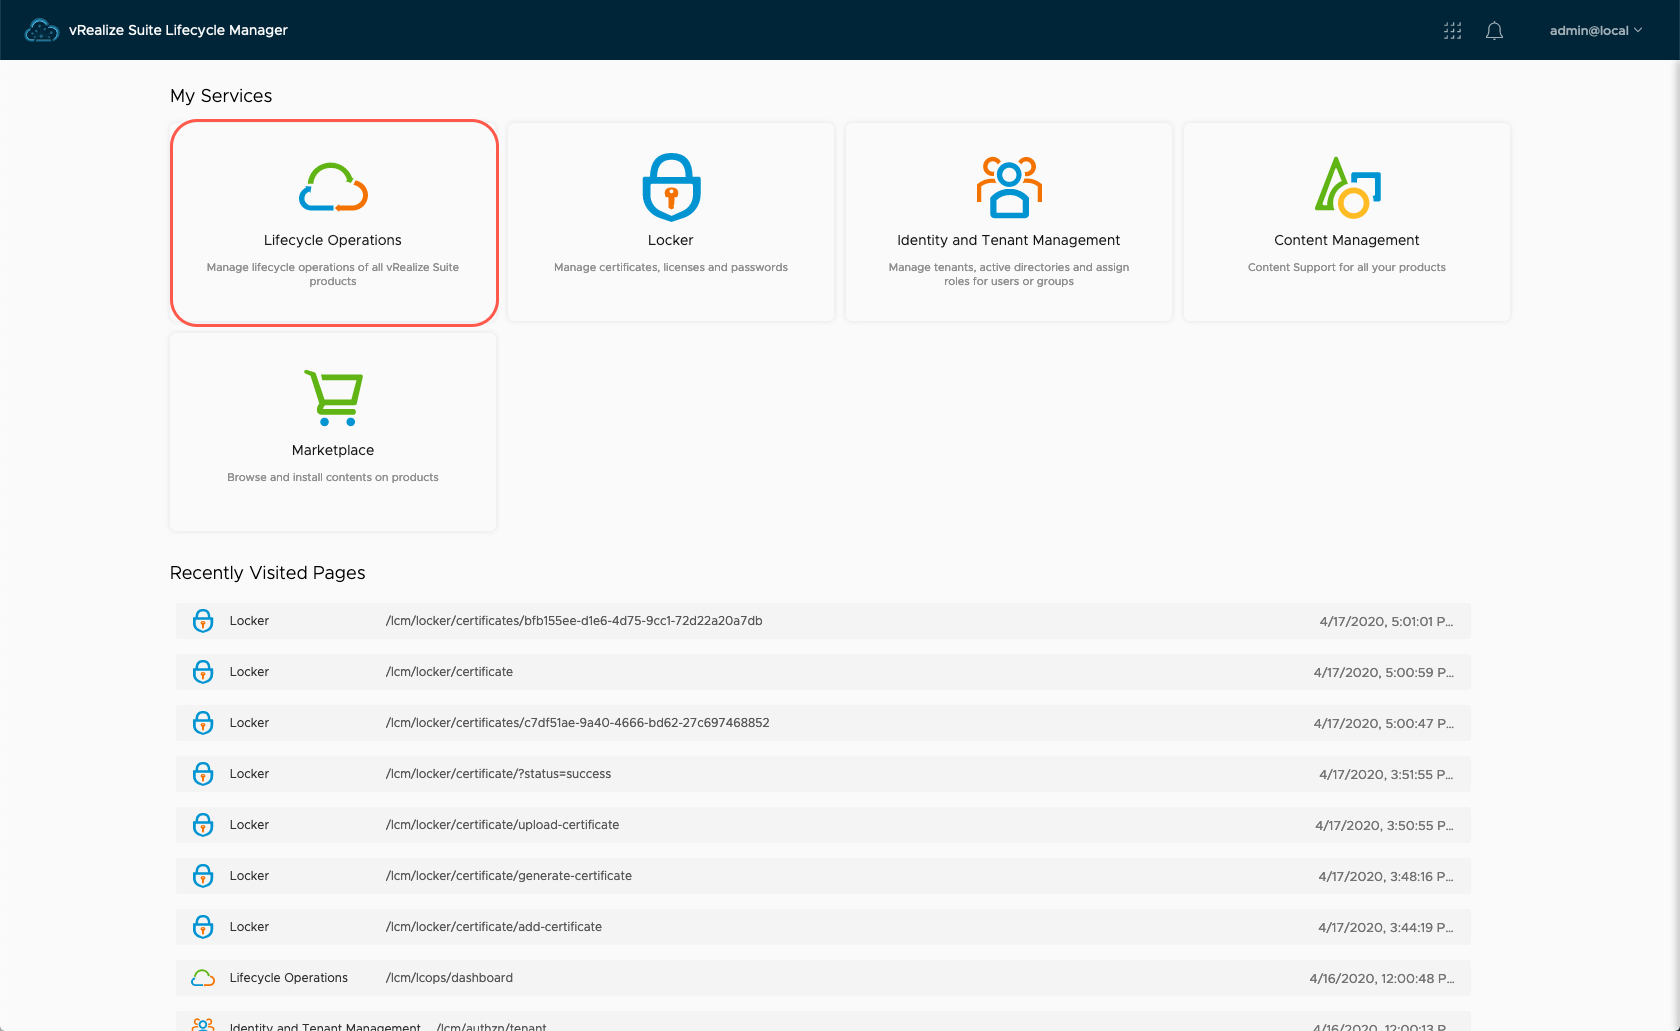Viewport: 1680px width, 1031px height.
Task: Click the vRealize cloud logo in header
Action: [x=41, y=31]
